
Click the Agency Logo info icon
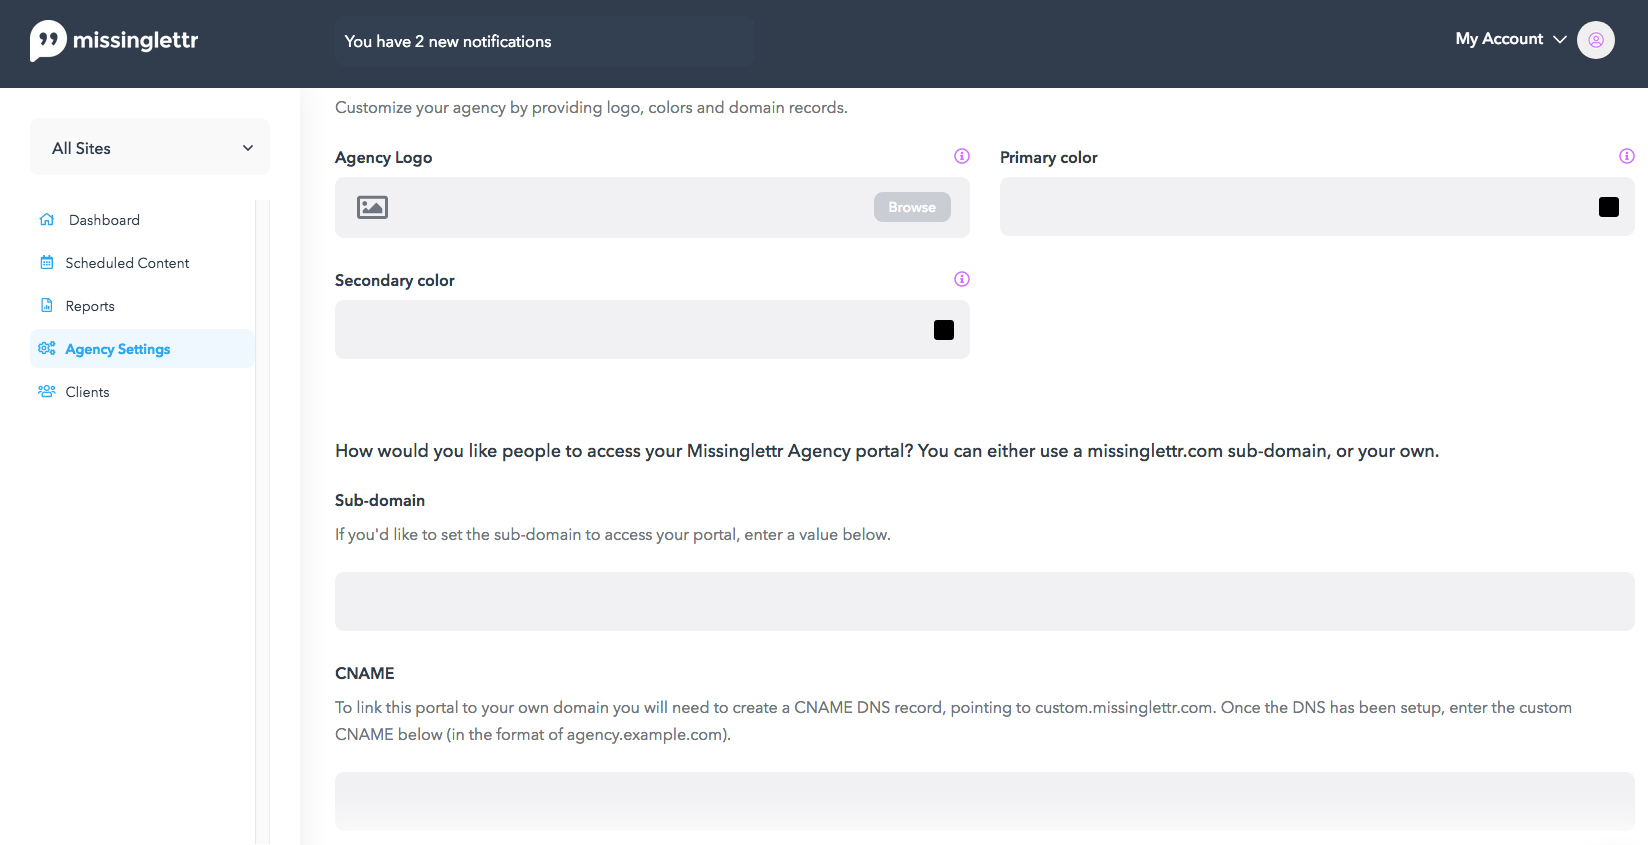[x=962, y=156]
